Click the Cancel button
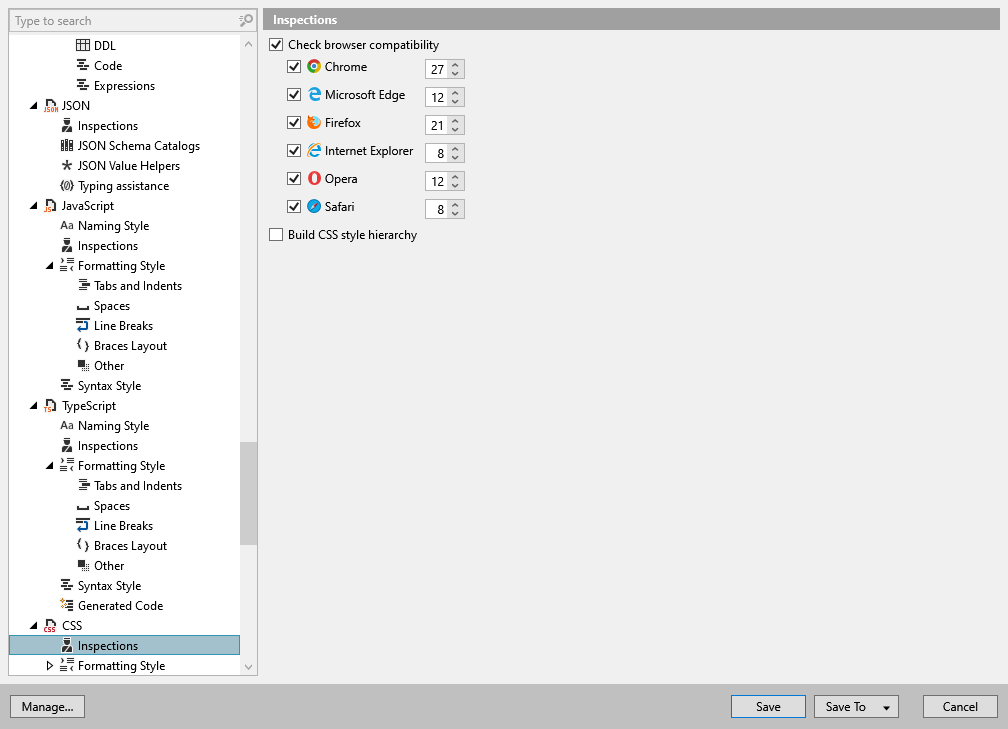The width and height of the screenshot is (1008, 729). [x=960, y=706]
